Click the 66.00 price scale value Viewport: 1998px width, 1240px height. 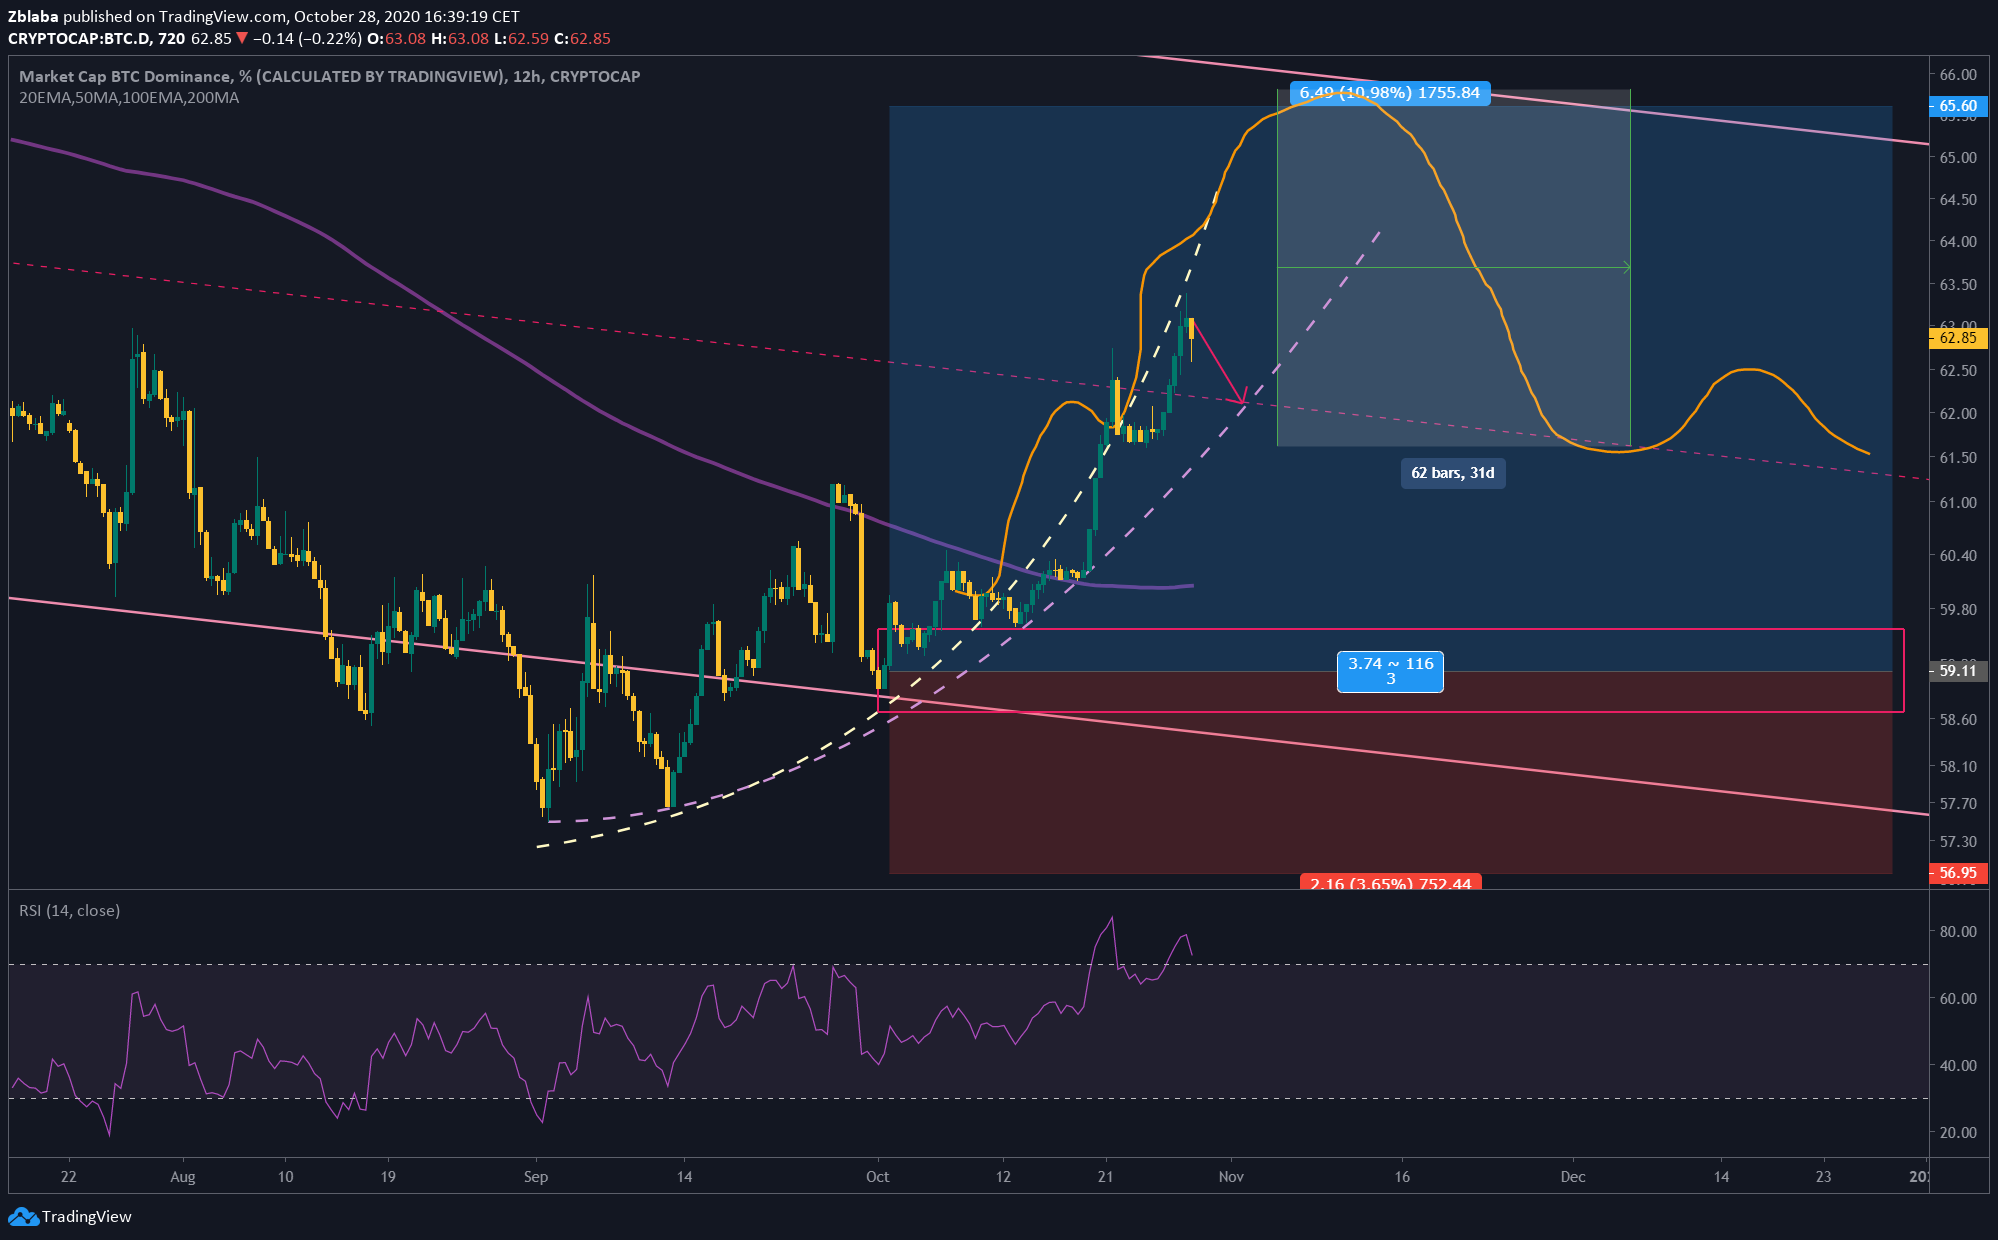click(1958, 75)
